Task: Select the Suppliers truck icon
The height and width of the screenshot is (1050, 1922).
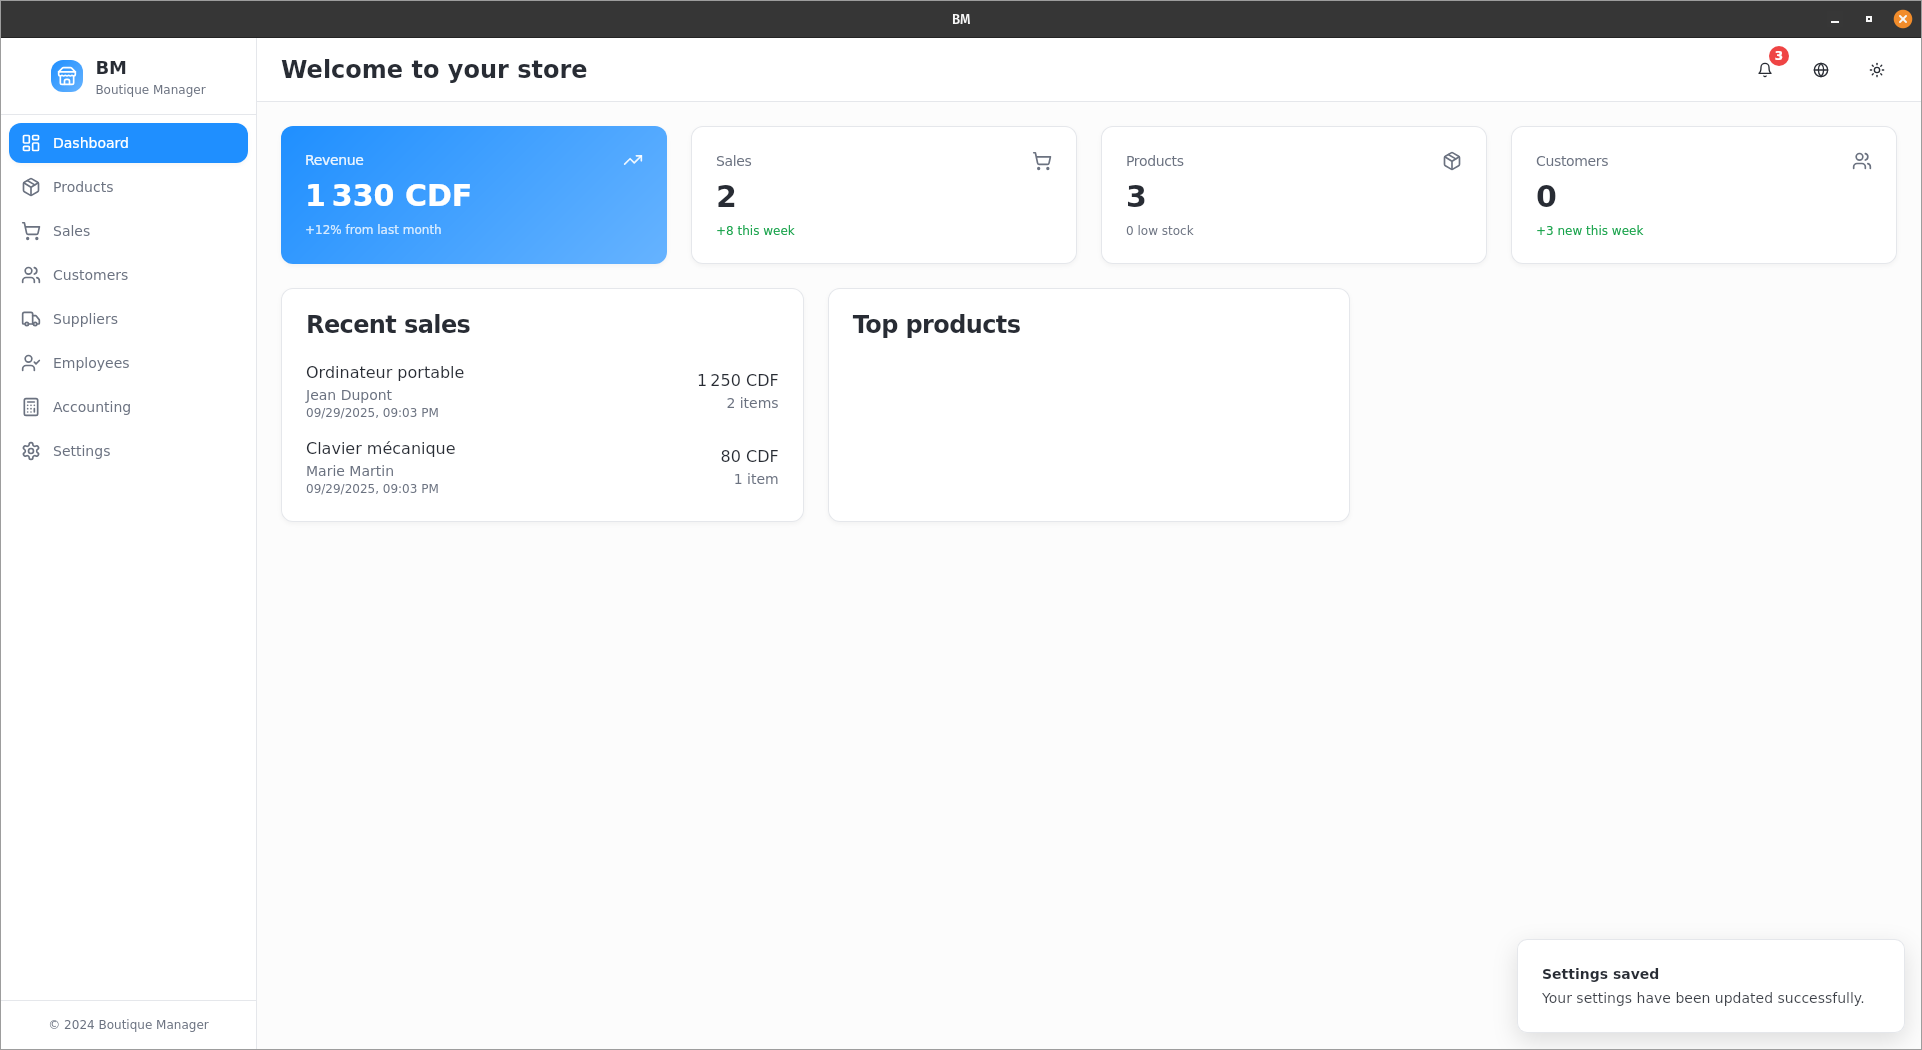Action: tap(32, 319)
